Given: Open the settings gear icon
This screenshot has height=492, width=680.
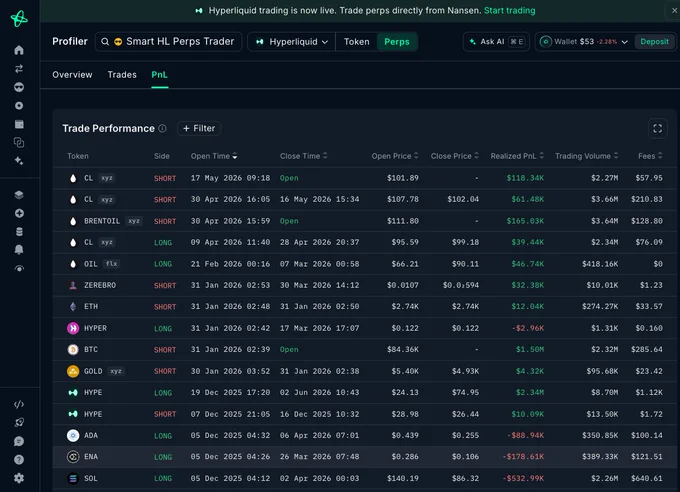Looking at the screenshot, I should [x=19, y=478].
